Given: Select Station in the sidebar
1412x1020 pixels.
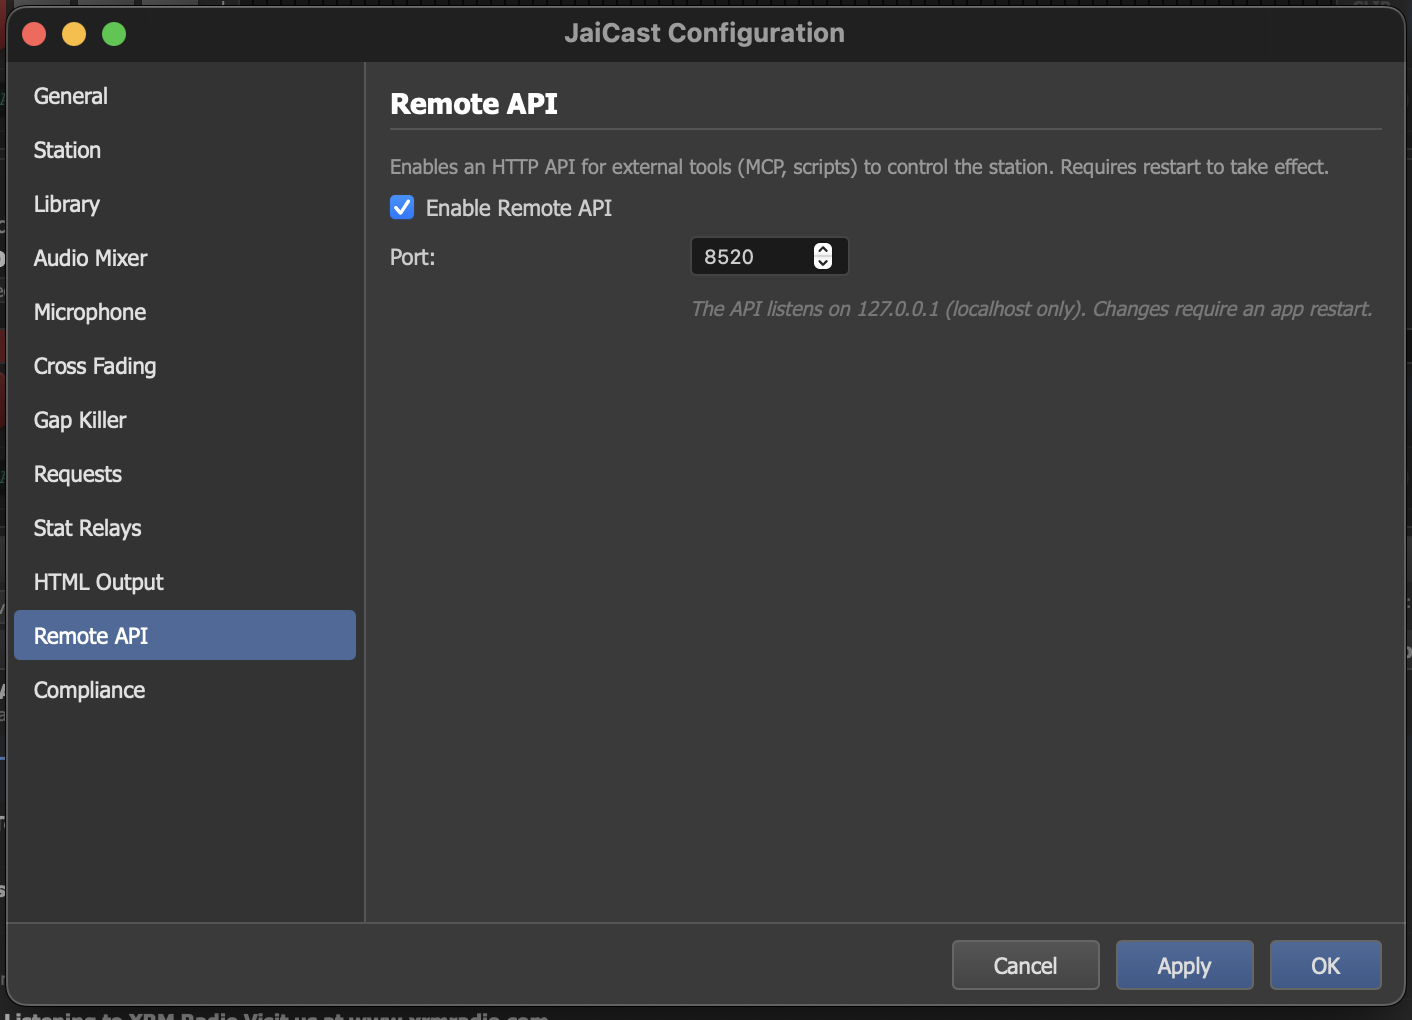Looking at the screenshot, I should coord(185,150).
